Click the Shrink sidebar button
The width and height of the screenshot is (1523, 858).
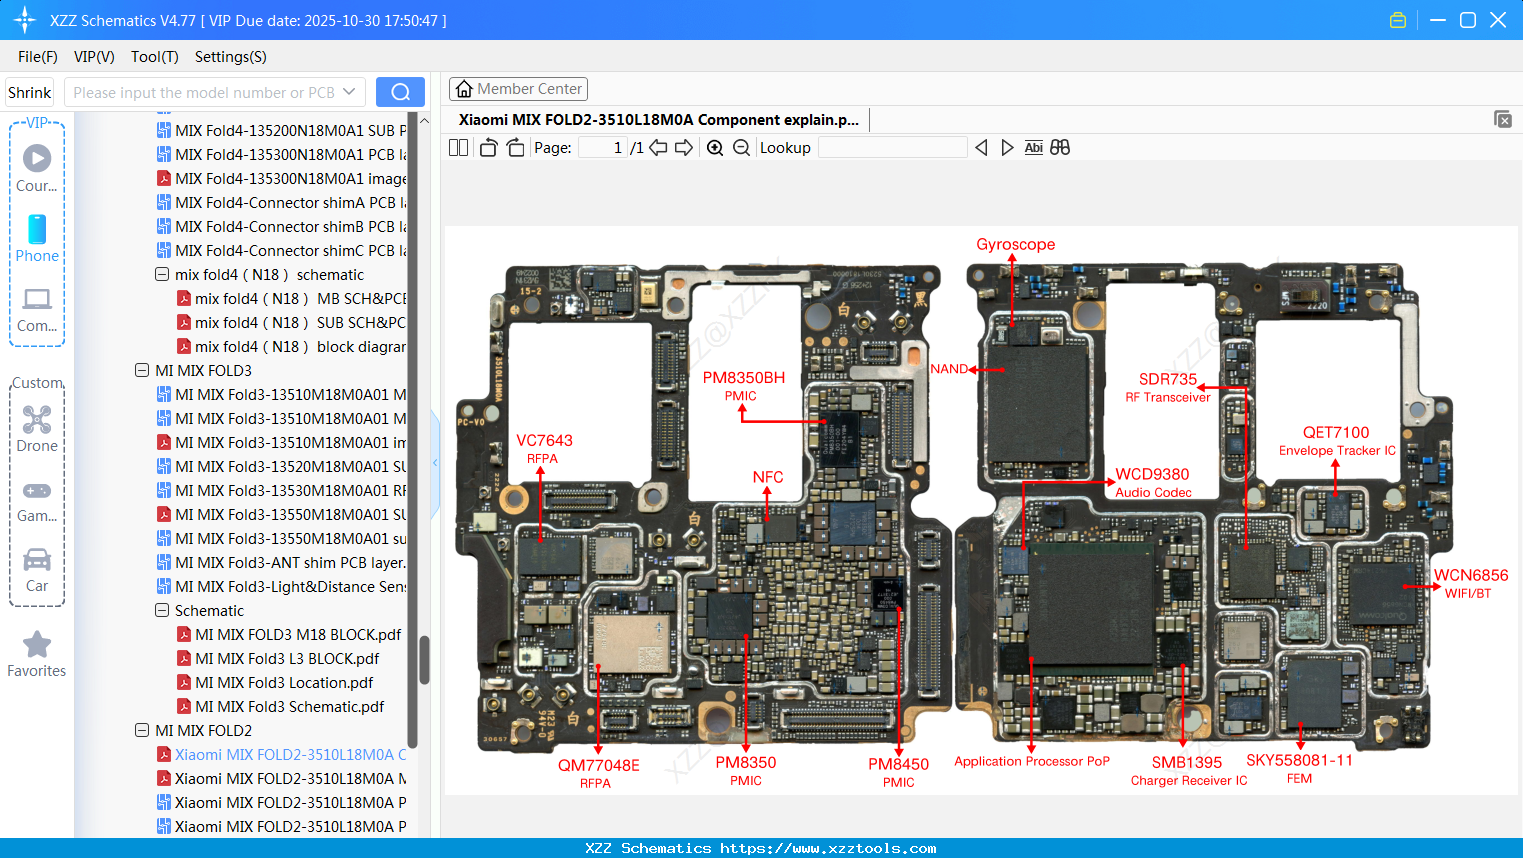tap(28, 91)
